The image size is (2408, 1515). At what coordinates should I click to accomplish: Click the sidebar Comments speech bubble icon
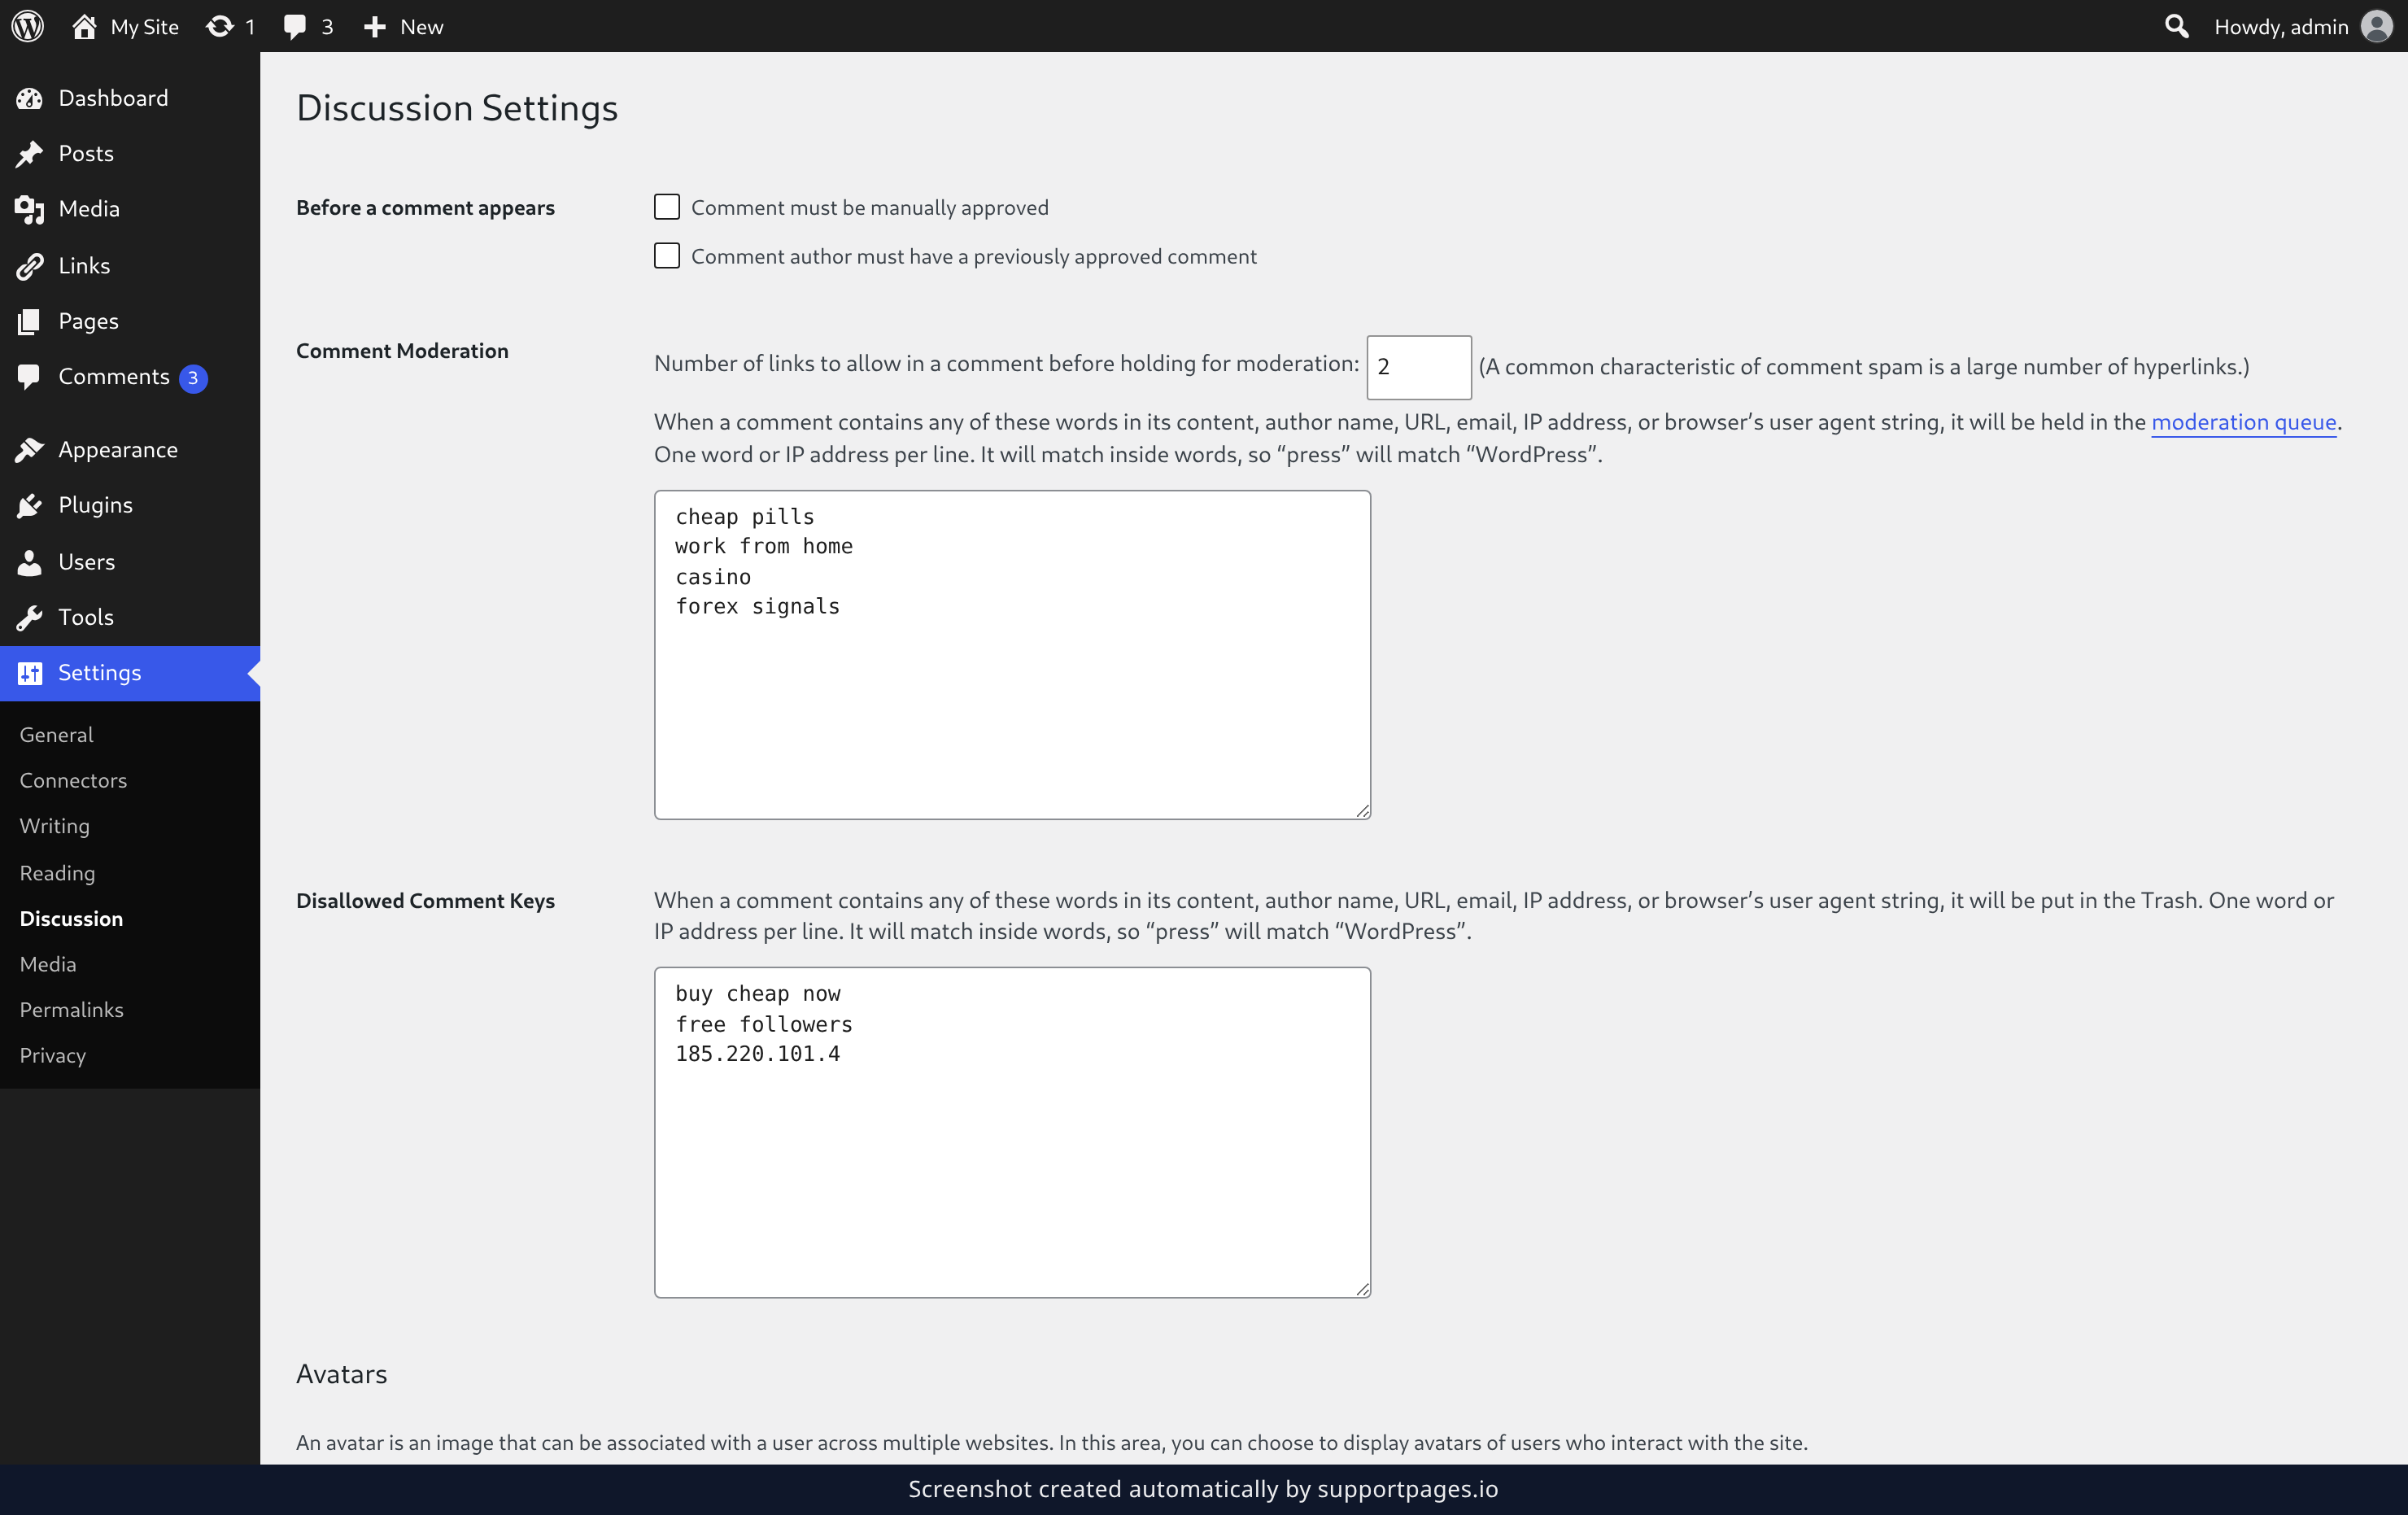tap(29, 377)
